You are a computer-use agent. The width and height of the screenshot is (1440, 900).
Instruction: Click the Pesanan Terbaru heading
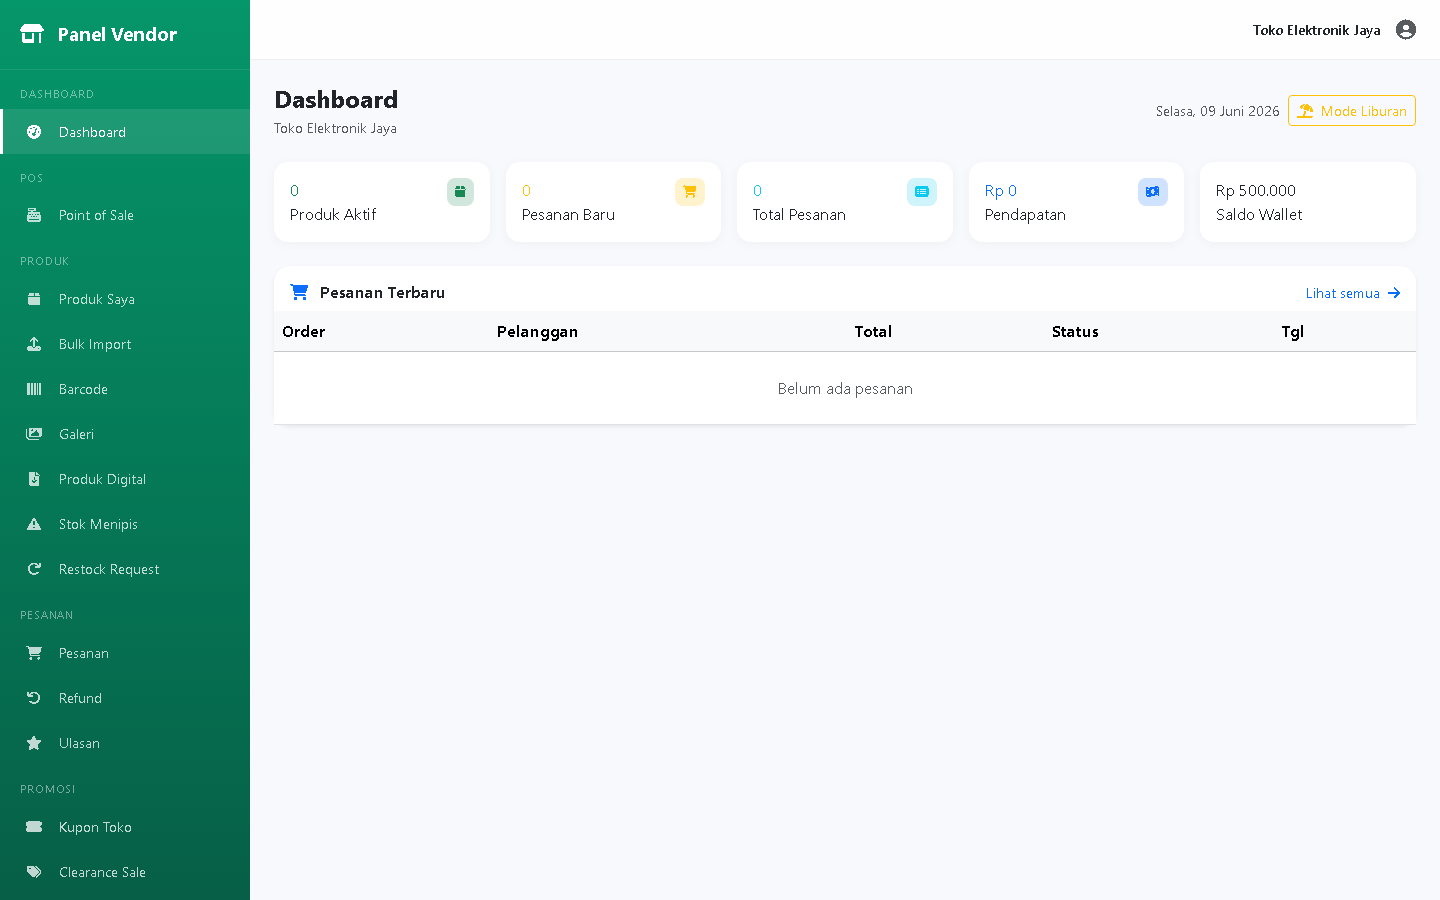(382, 293)
